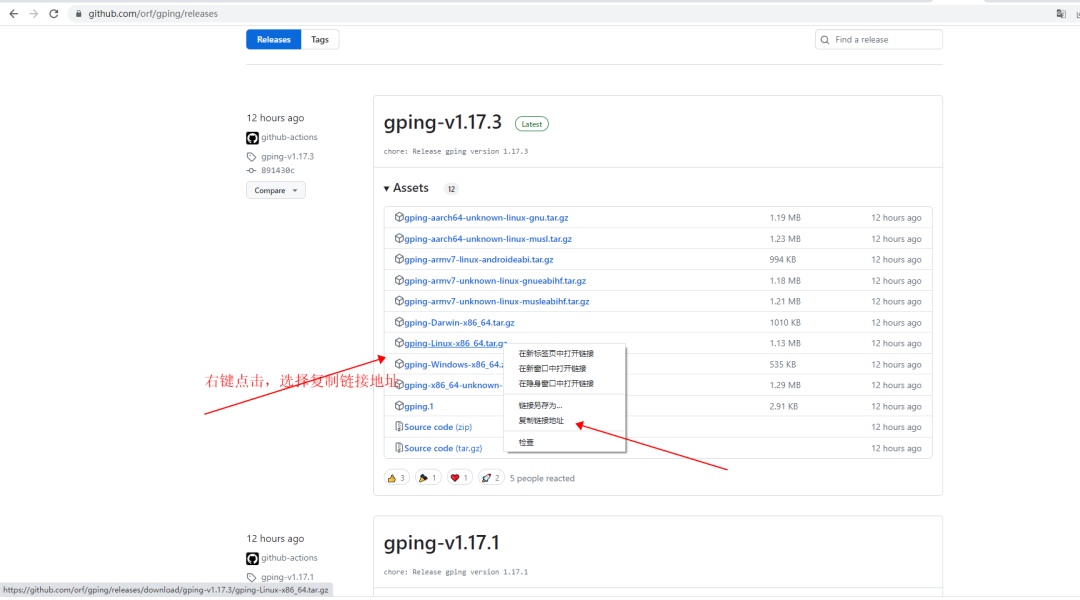Image resolution: width=1080 pixels, height=600 pixels.
Task: Download gping-armv7-linux-androideabi.tar.gz
Action: [479, 260]
